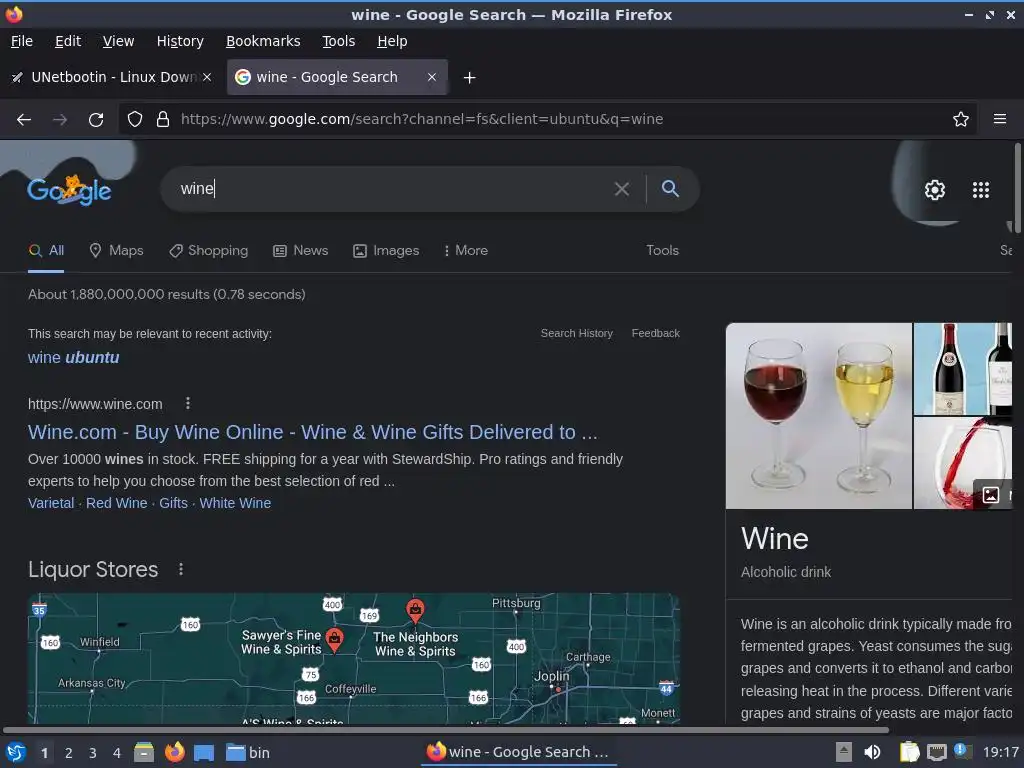Open the File menu

(22, 41)
